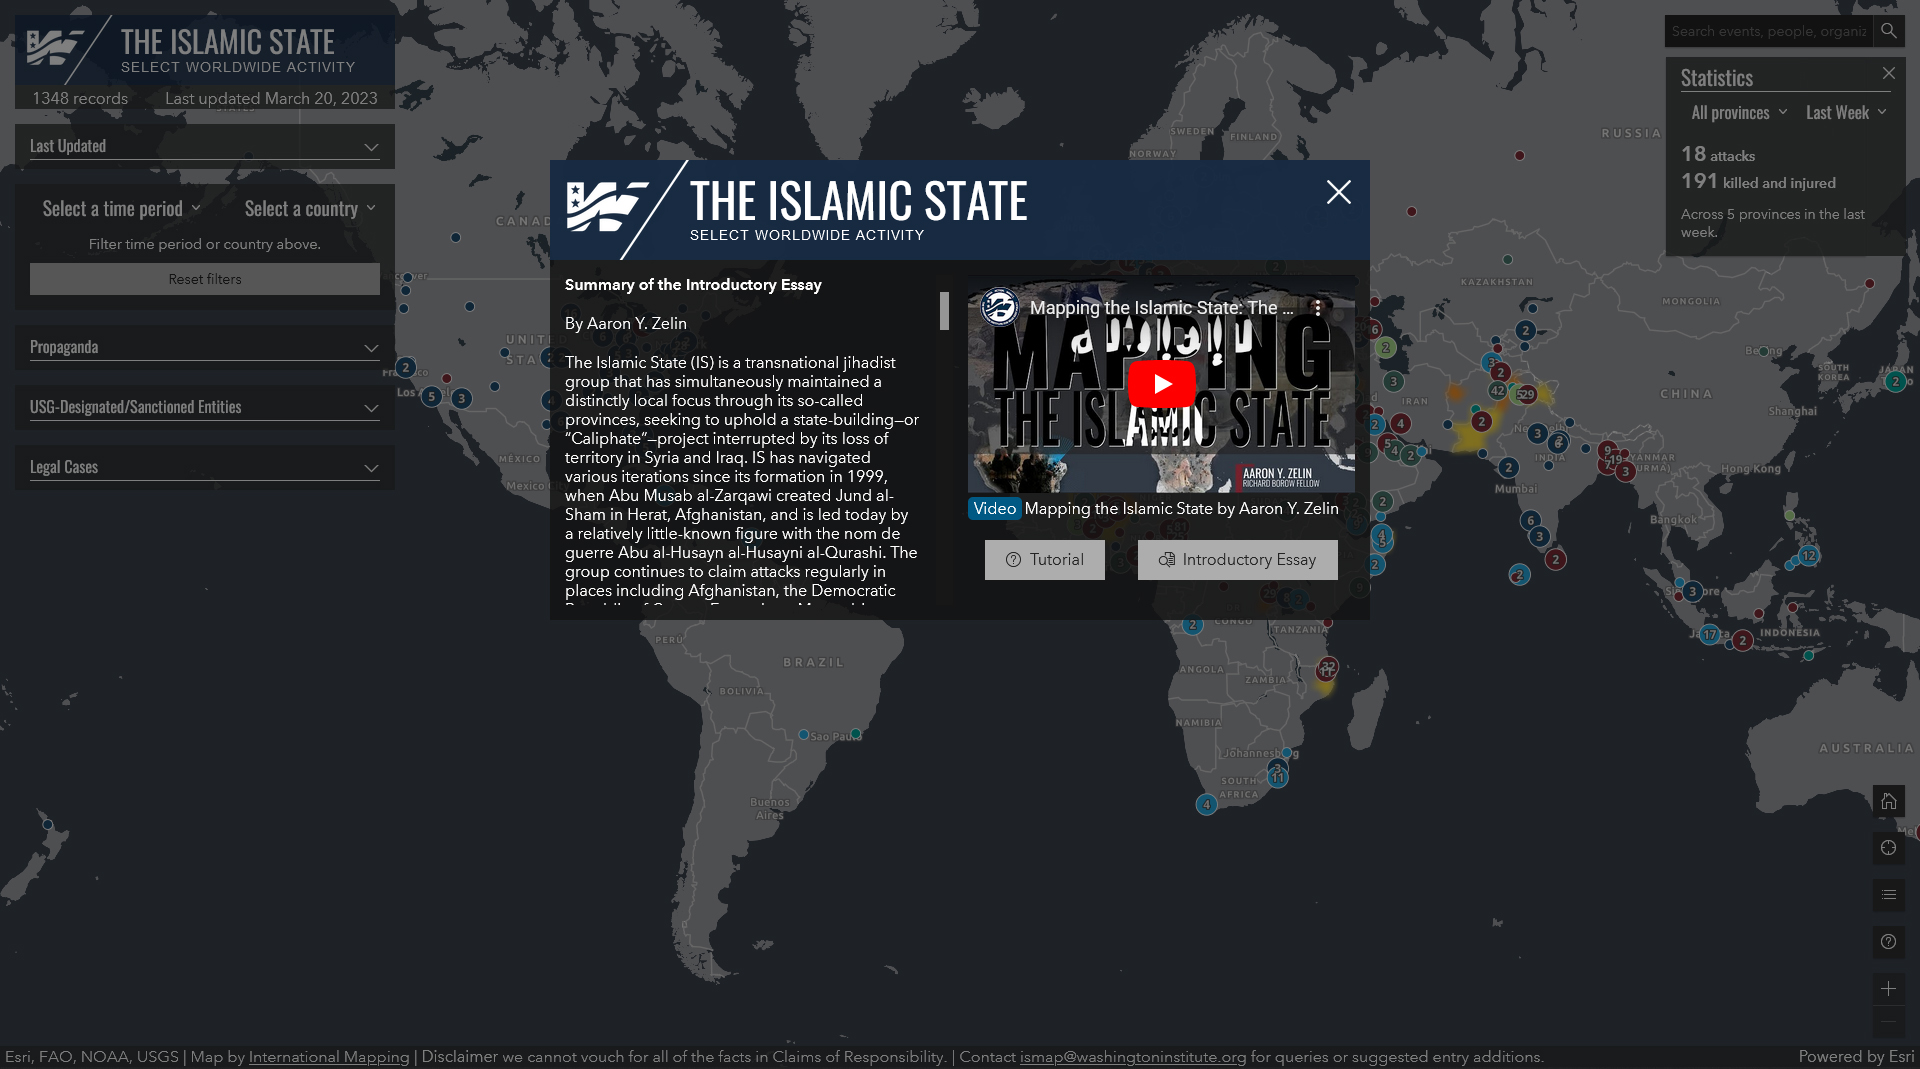This screenshot has height=1069, width=1920.
Task: Click the cluster marker 4 in South Africa
Action: tap(1206, 804)
